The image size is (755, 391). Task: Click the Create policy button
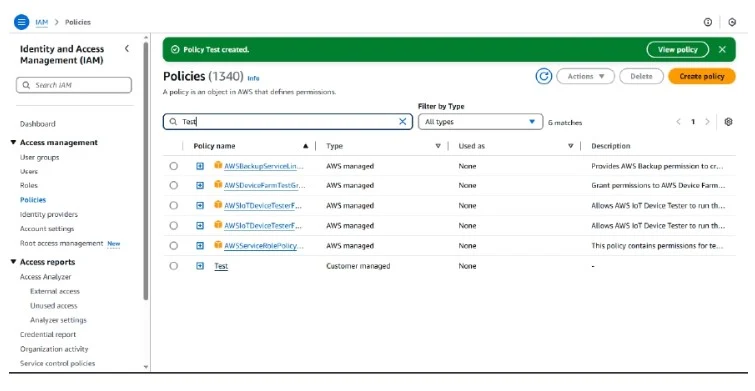coord(702,76)
